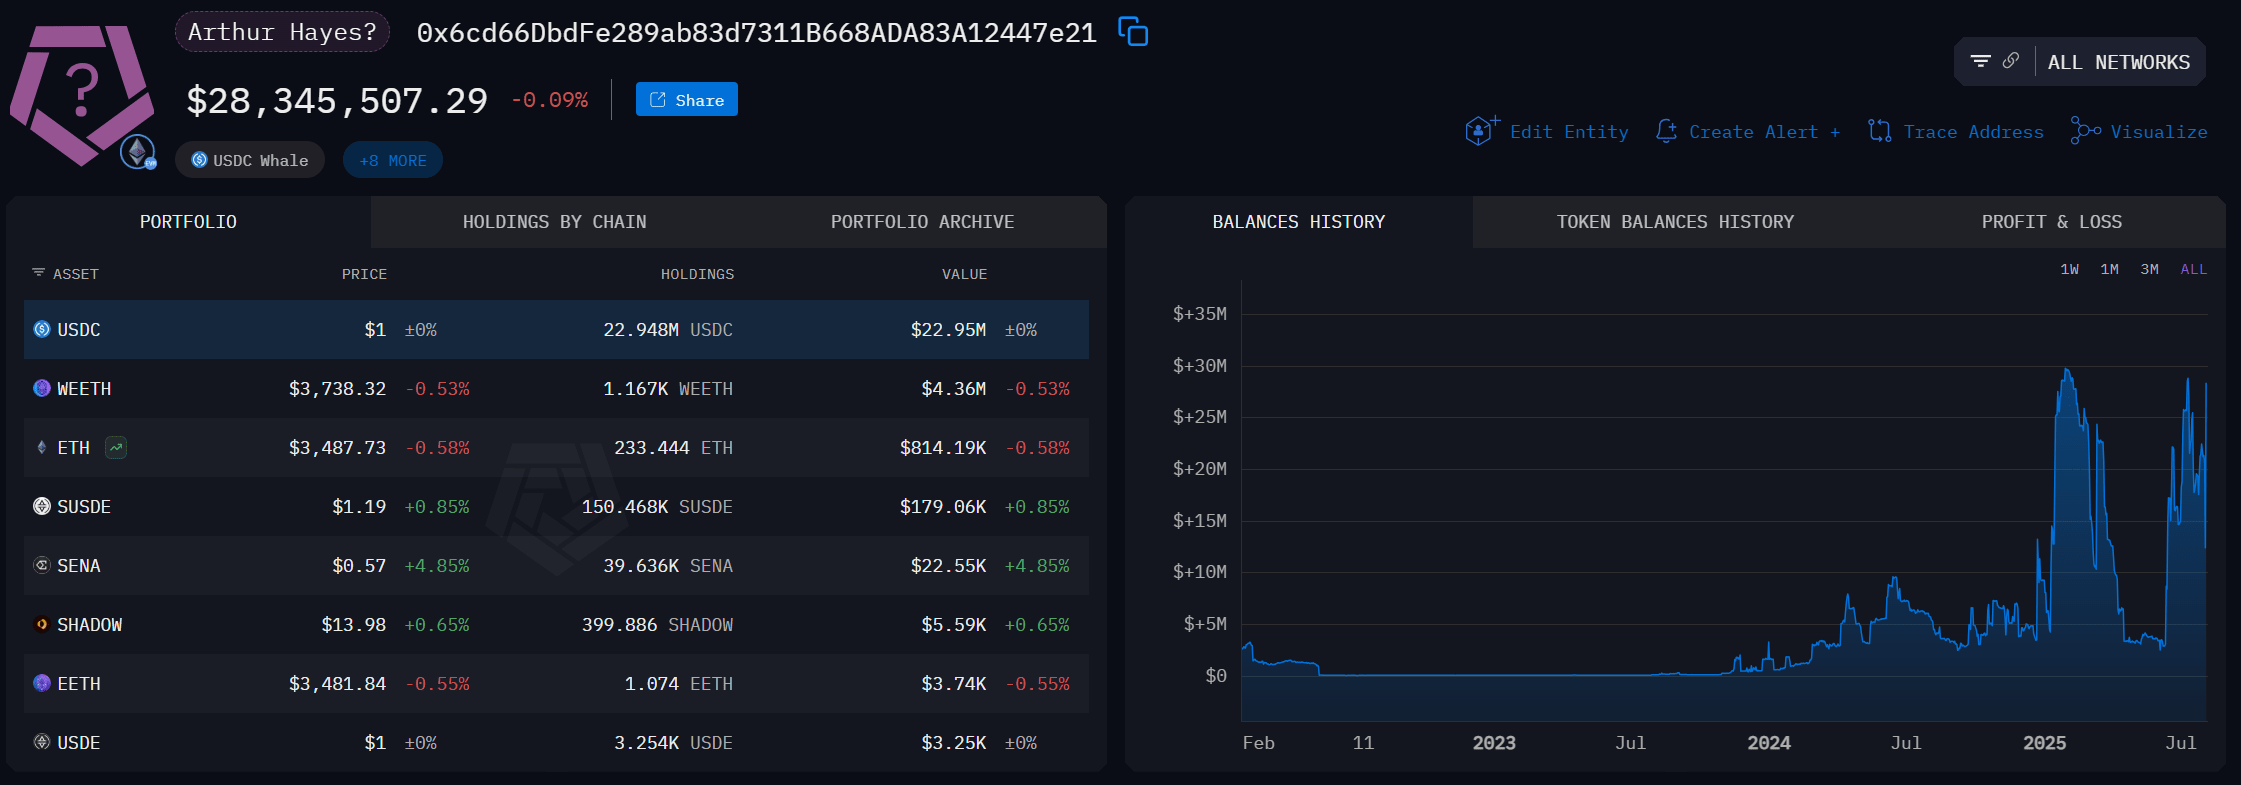The width and height of the screenshot is (2241, 785).
Task: Click the Trace Address icon
Action: point(1880,131)
